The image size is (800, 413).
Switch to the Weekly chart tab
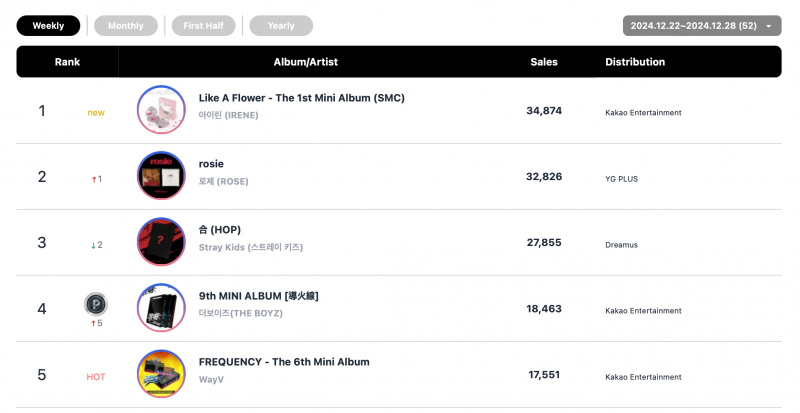point(48,26)
